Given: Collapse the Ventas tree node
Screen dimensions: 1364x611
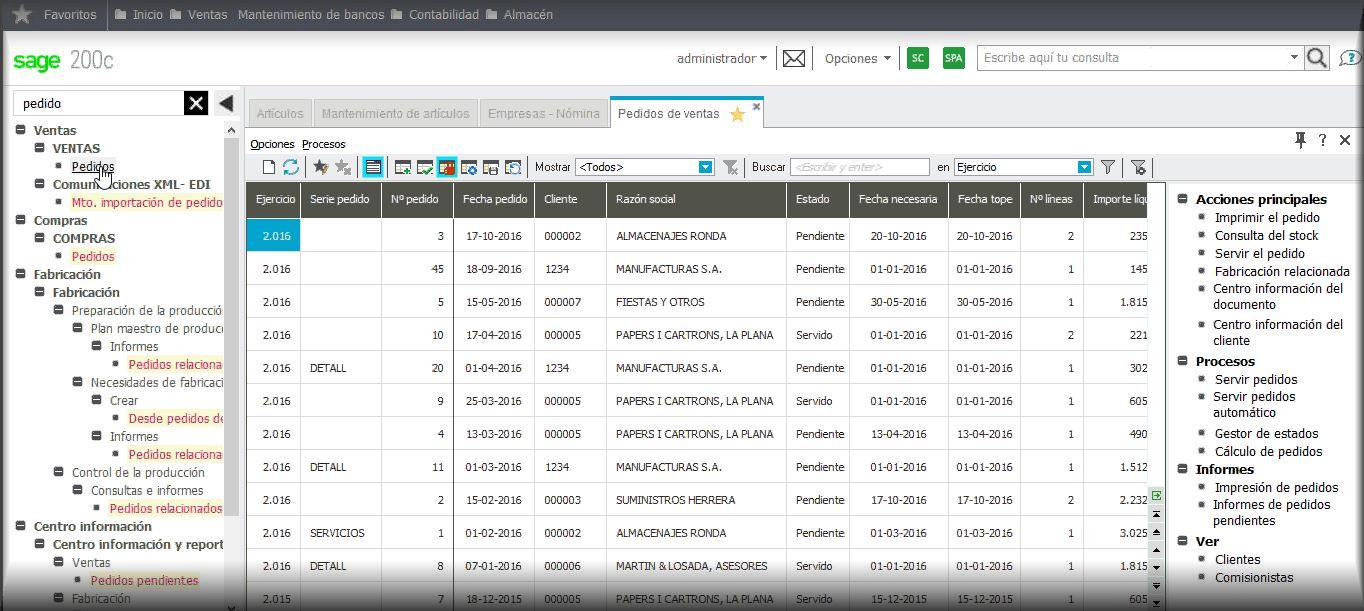Looking at the screenshot, I should coord(21,130).
